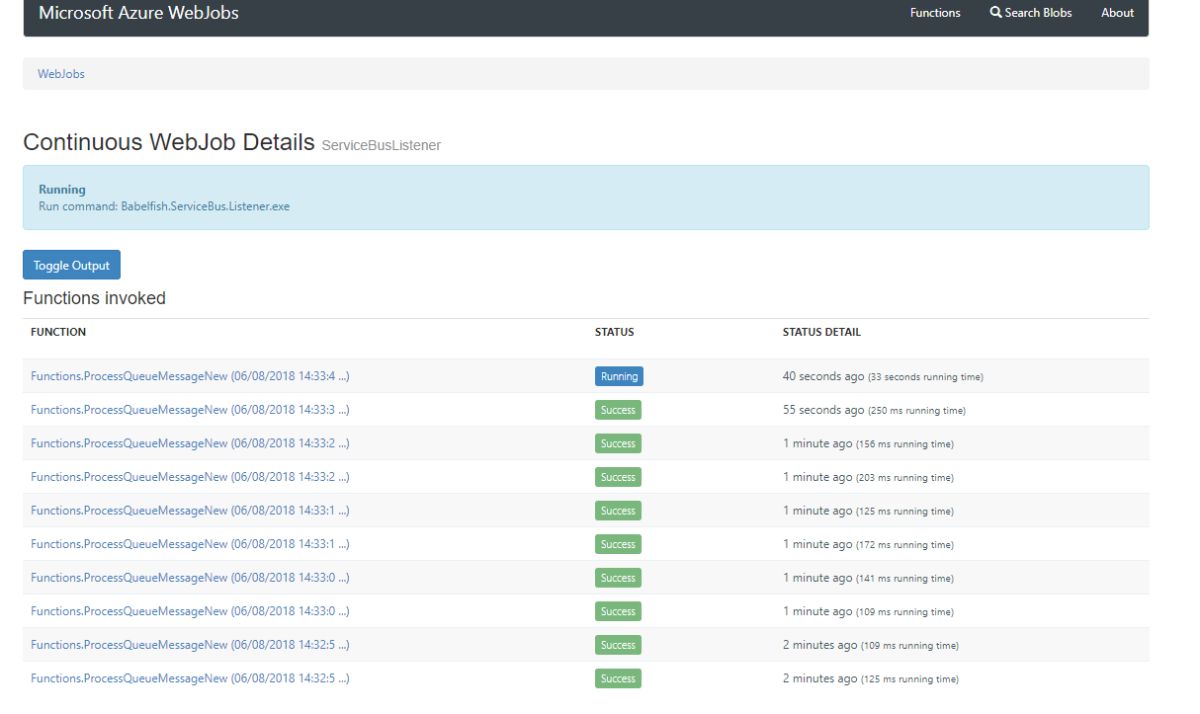The image size is (1200, 714).
Task: Open the 14:32:5 function link with 125 ms runtime
Action: [190, 678]
